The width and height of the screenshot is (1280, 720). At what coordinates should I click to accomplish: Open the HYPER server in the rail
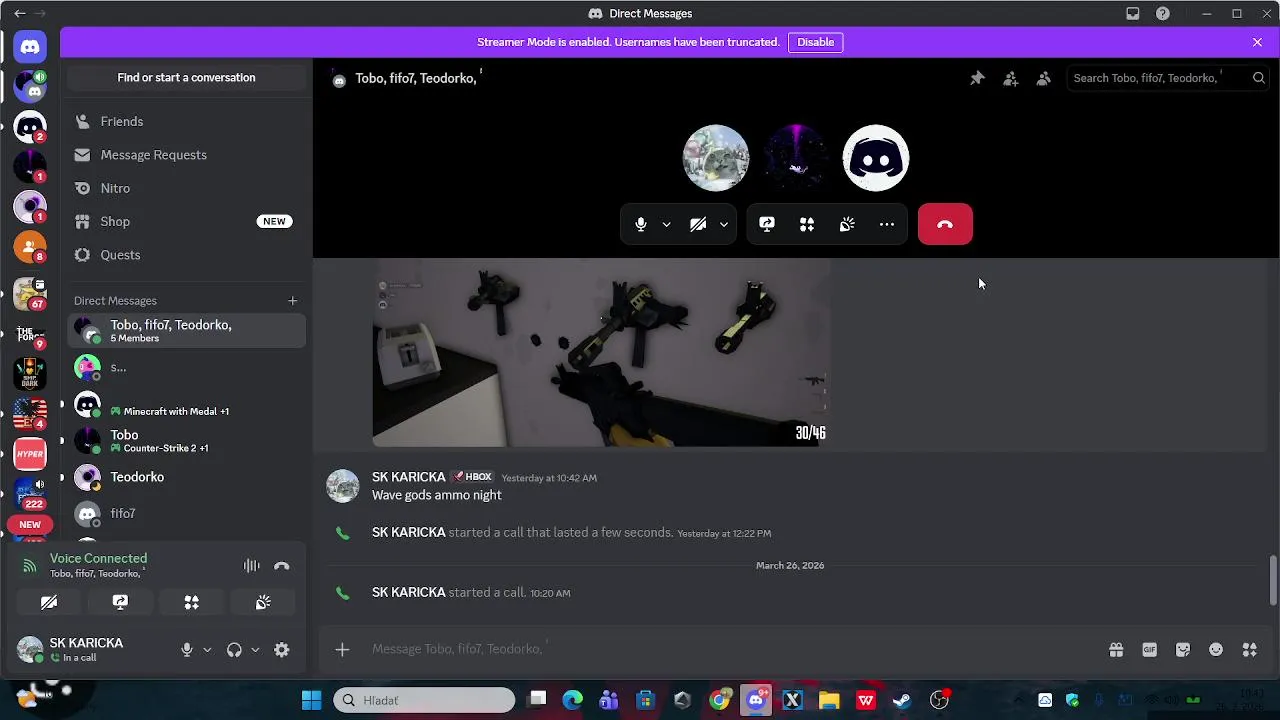30,454
